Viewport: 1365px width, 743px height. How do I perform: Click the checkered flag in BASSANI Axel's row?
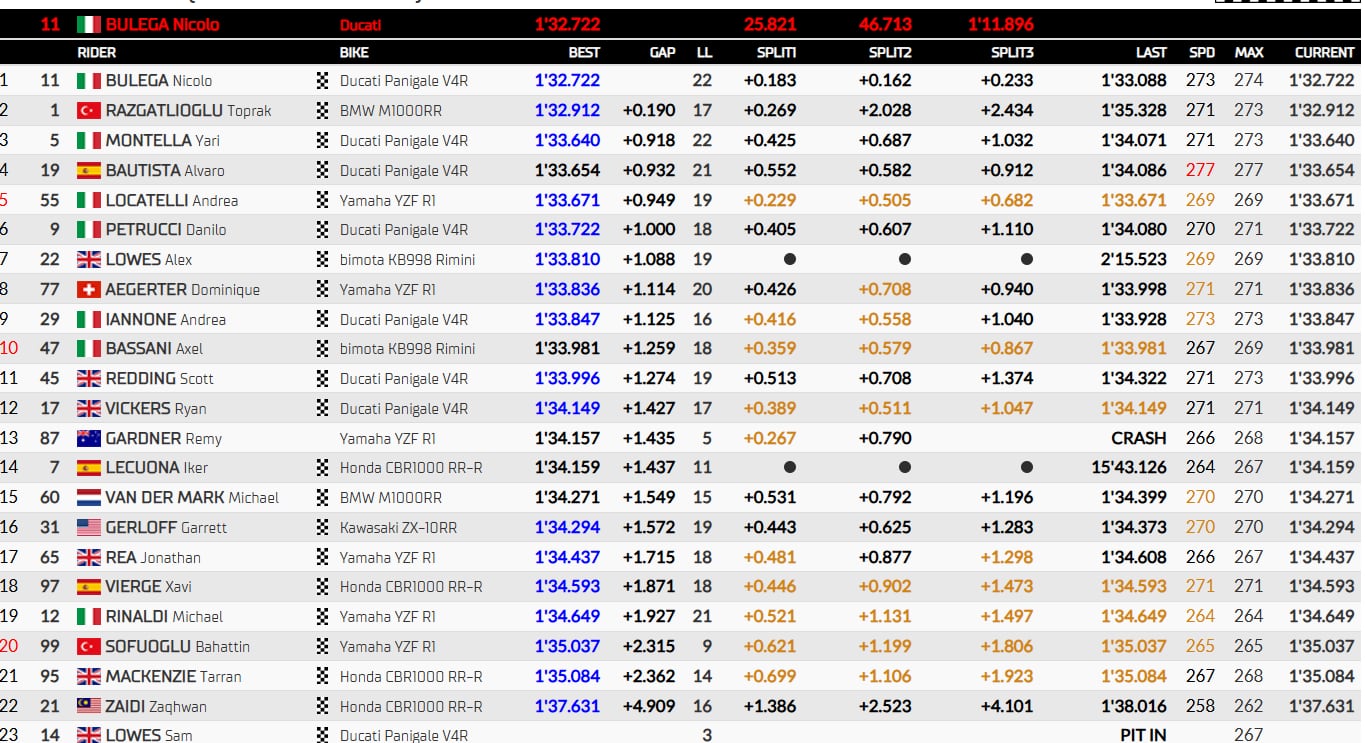point(323,349)
